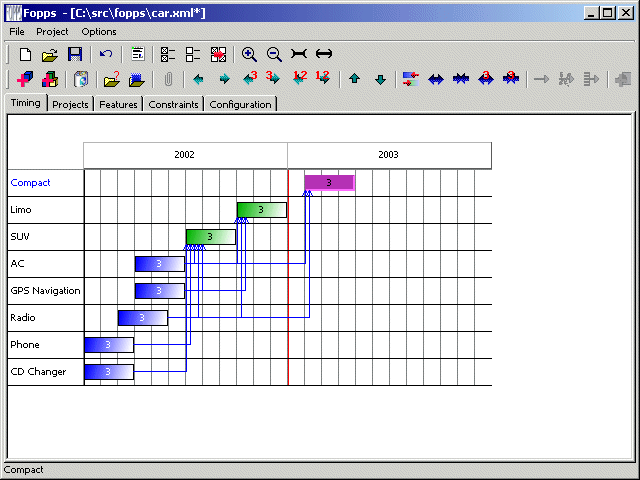640x480 pixels.
Task: Click the check-all checked boxes list icon
Action: [x=168, y=54]
